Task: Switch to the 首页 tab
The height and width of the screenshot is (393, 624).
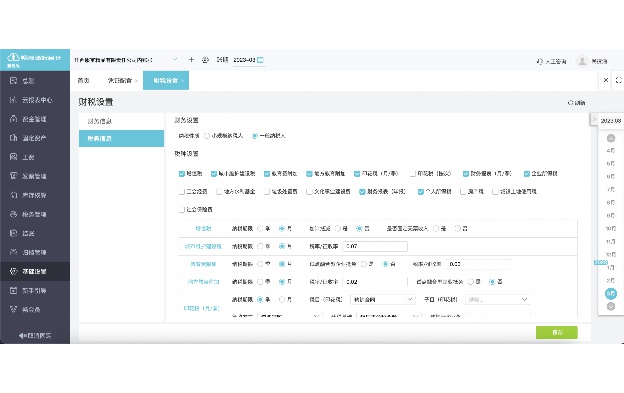Action: (x=84, y=81)
